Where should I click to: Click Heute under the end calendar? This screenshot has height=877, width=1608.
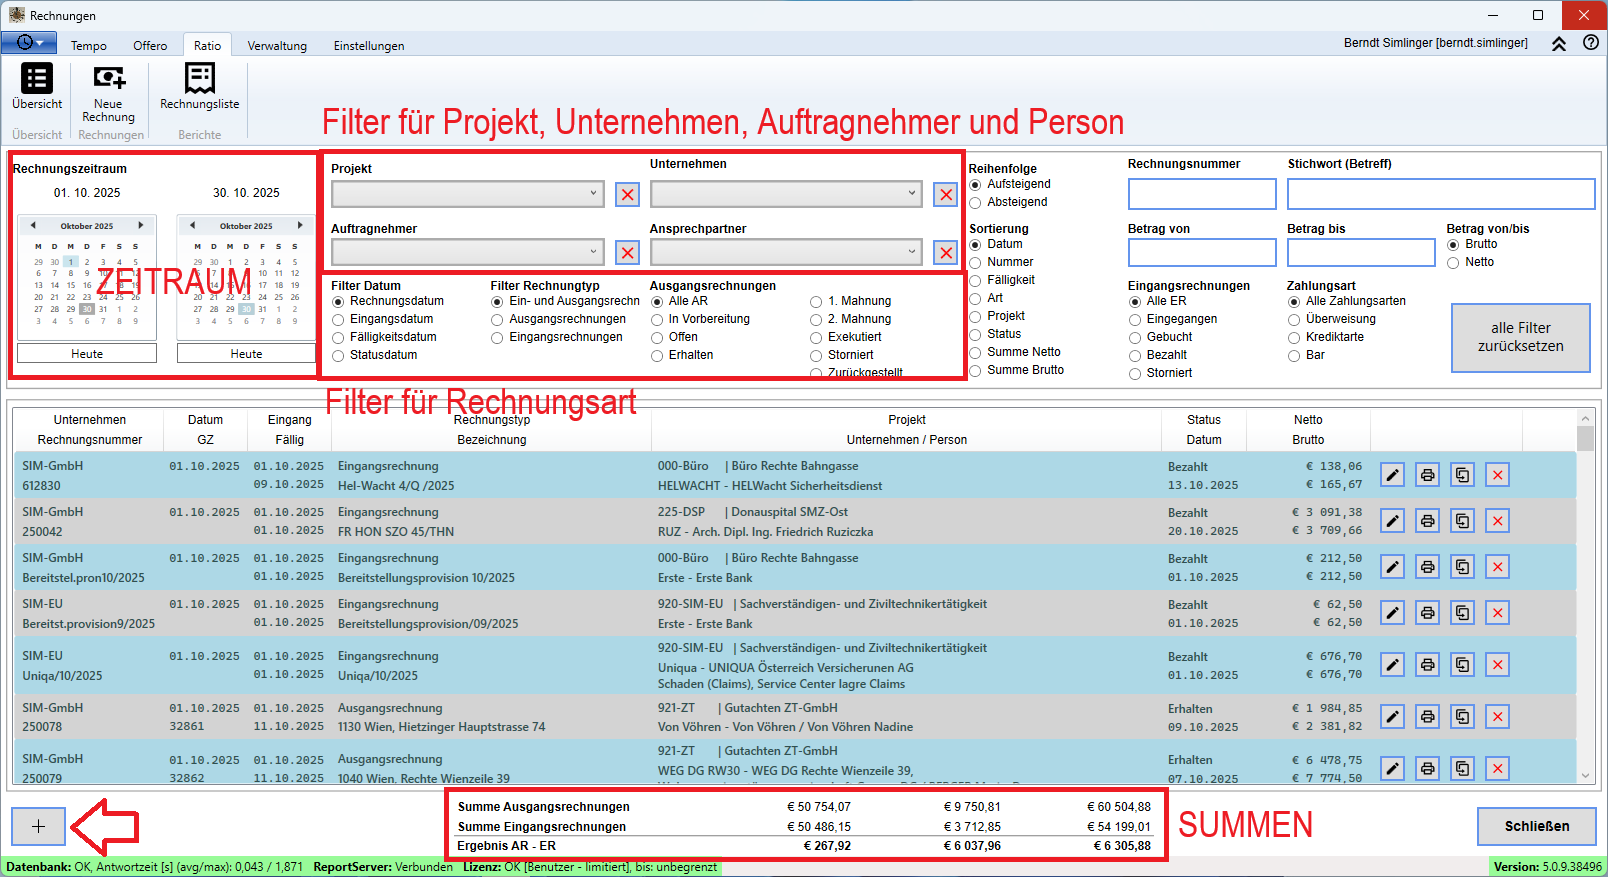pos(246,353)
